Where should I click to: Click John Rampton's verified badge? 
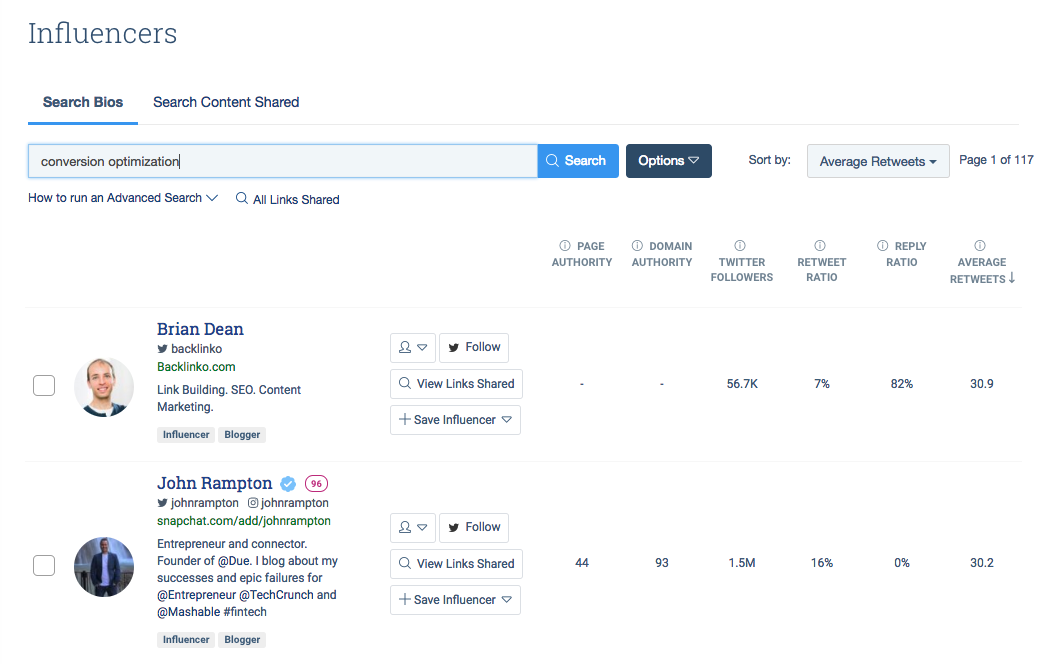click(x=288, y=483)
